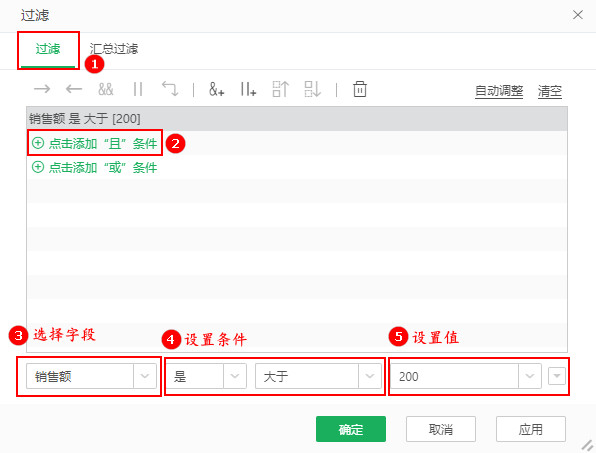This screenshot has height=453, width=596.
Task: Switch to the 汇总过滤 tab
Action: click(x=114, y=49)
